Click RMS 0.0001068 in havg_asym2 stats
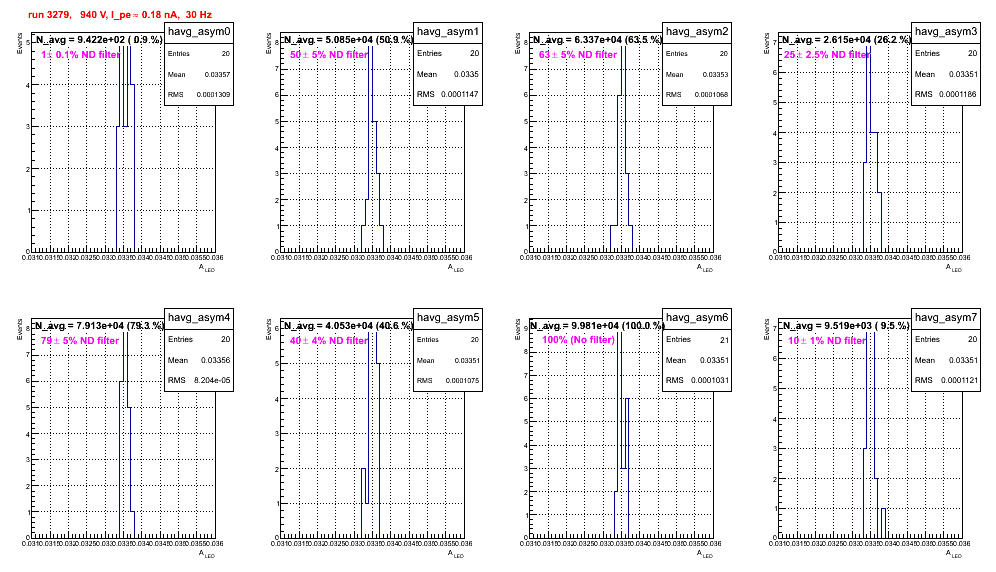This screenshot has width=996, height=572. click(697, 95)
